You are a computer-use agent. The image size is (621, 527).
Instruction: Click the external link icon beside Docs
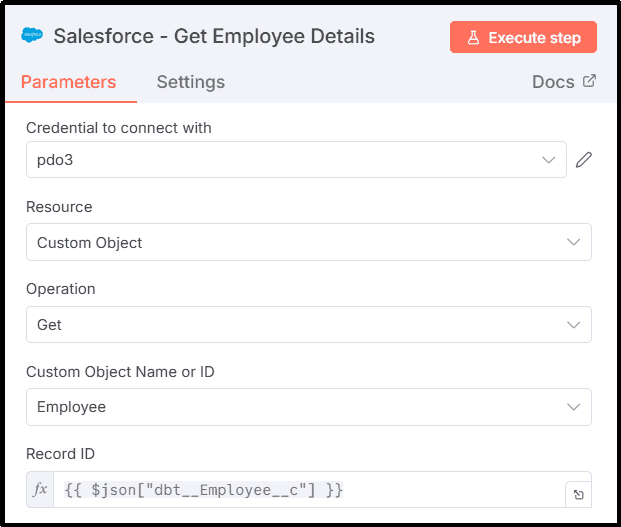(x=589, y=81)
